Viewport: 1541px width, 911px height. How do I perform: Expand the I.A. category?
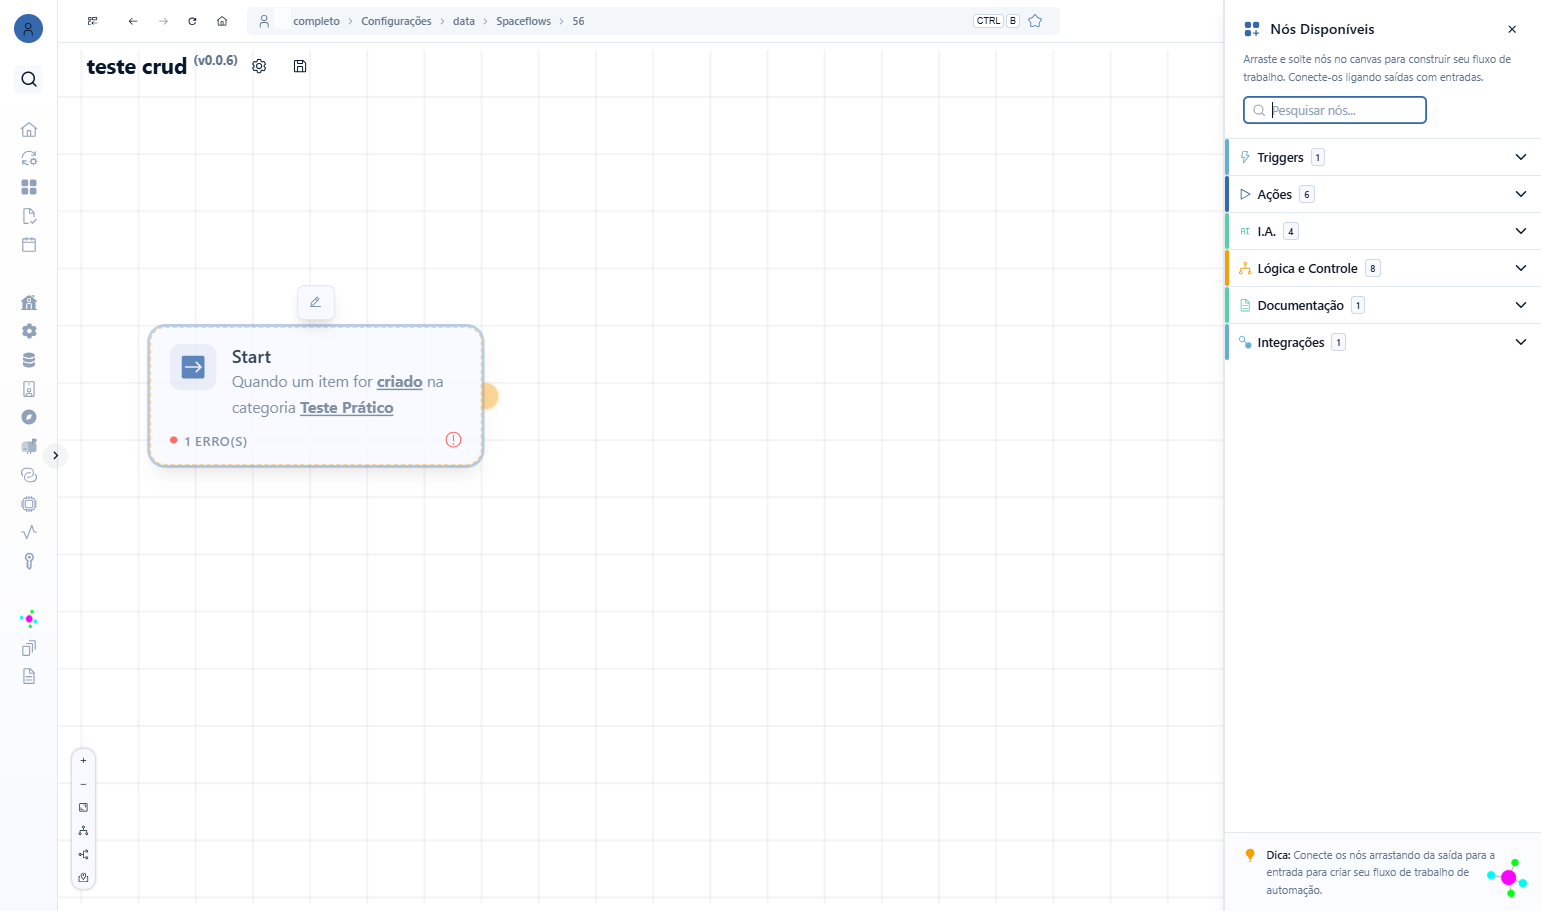point(1384,231)
